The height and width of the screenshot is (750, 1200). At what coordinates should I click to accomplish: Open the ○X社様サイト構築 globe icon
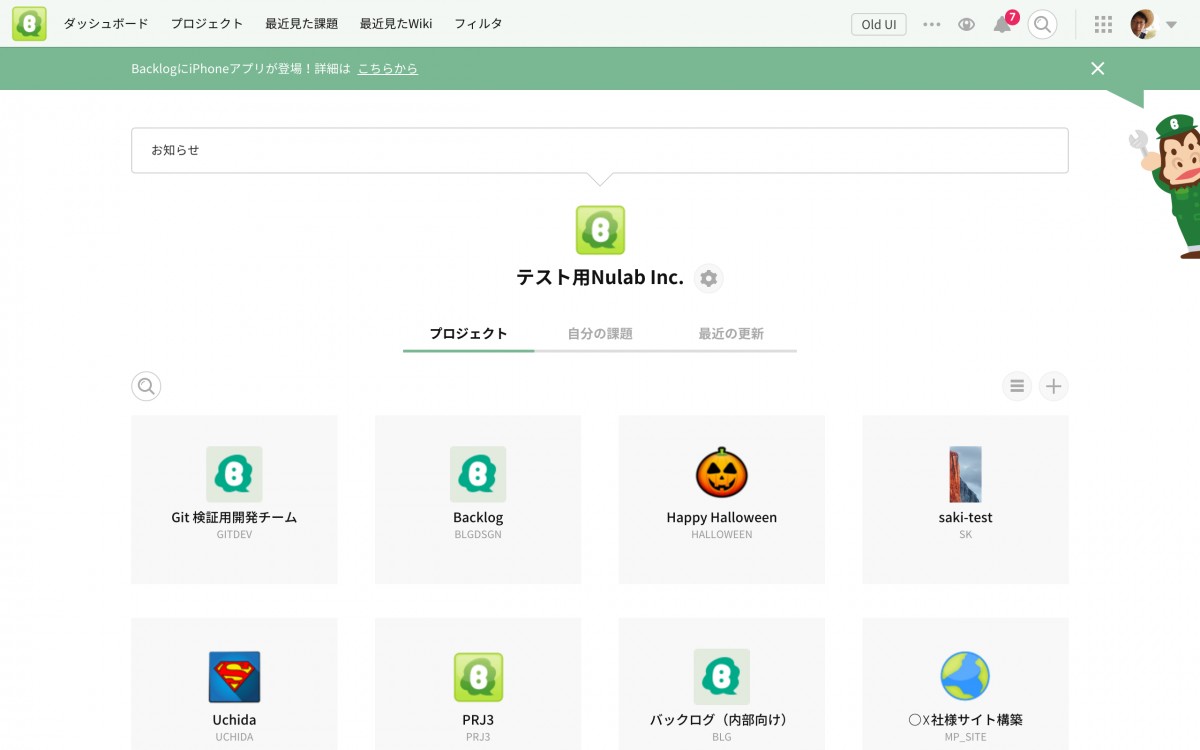pyautogui.click(x=965, y=677)
